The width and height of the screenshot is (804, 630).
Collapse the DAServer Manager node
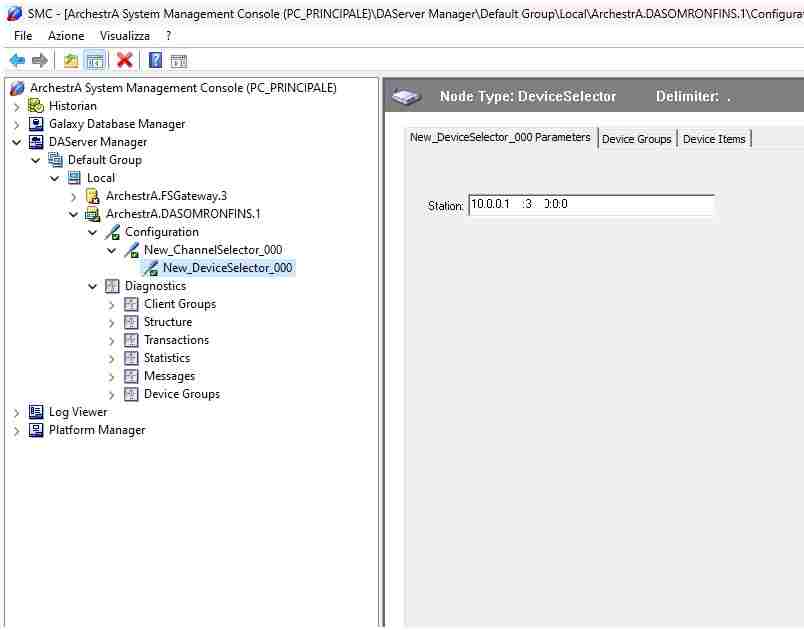17,143
